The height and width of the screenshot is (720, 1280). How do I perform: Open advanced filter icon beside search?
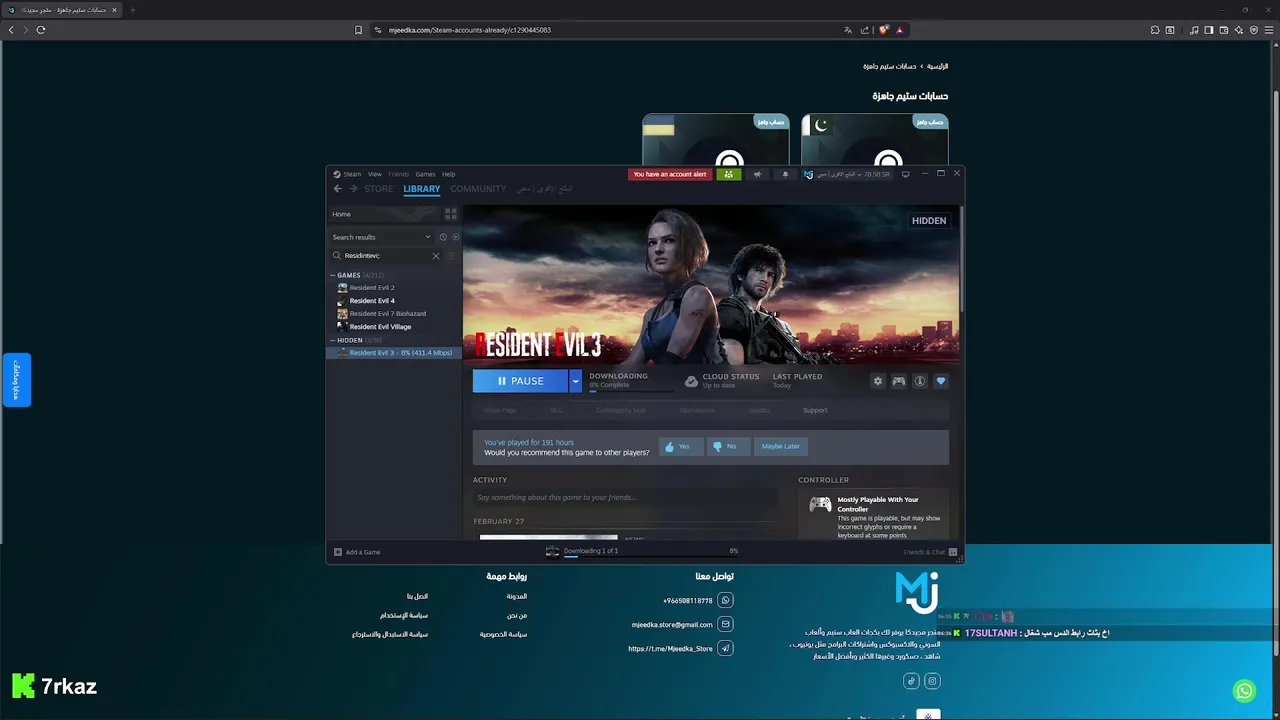451,256
